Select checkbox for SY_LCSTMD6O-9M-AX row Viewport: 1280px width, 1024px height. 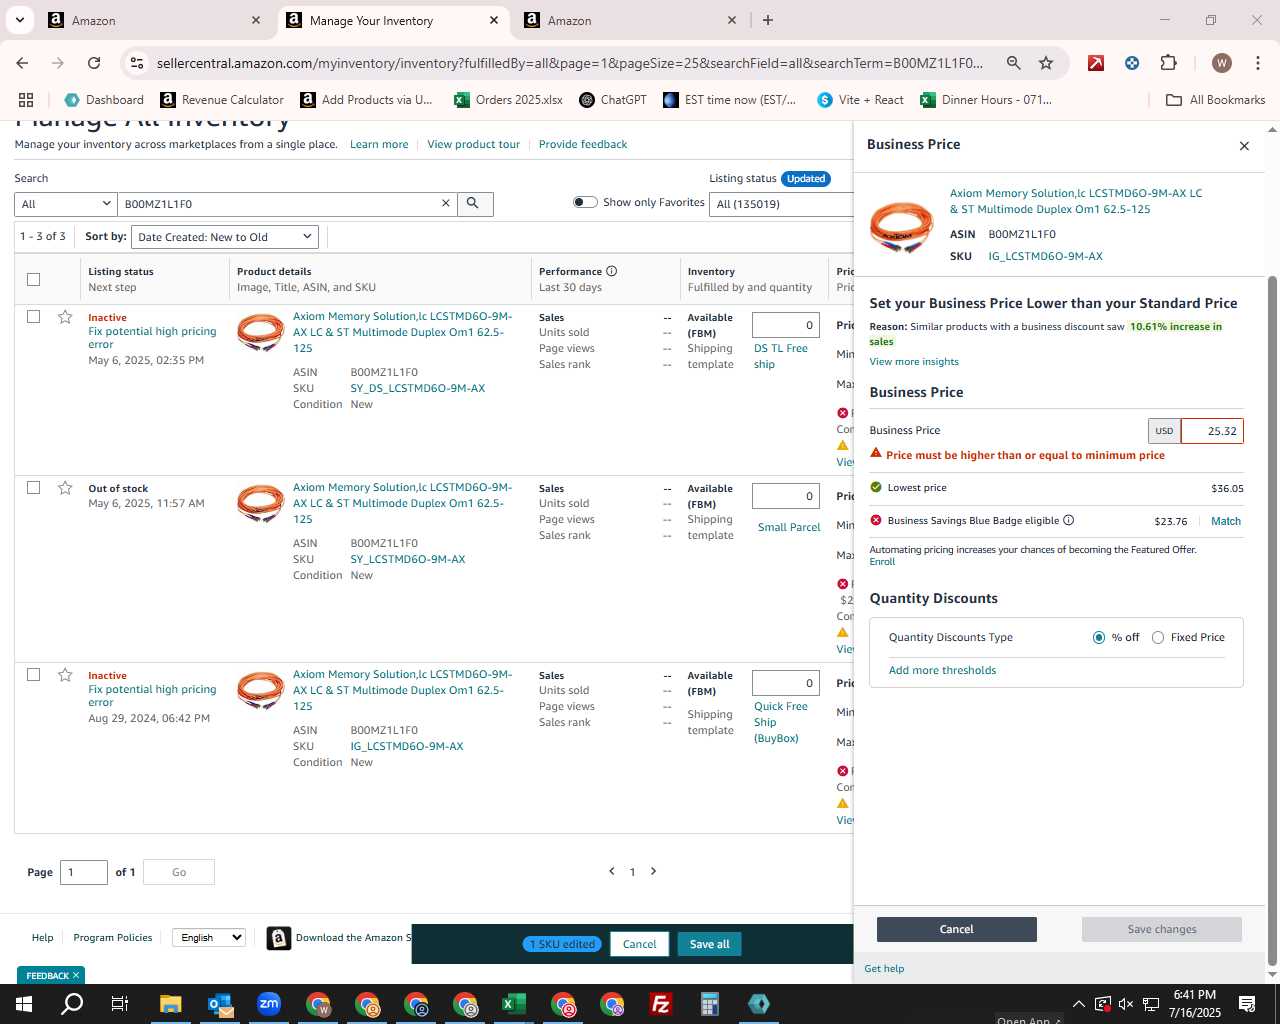[33, 488]
